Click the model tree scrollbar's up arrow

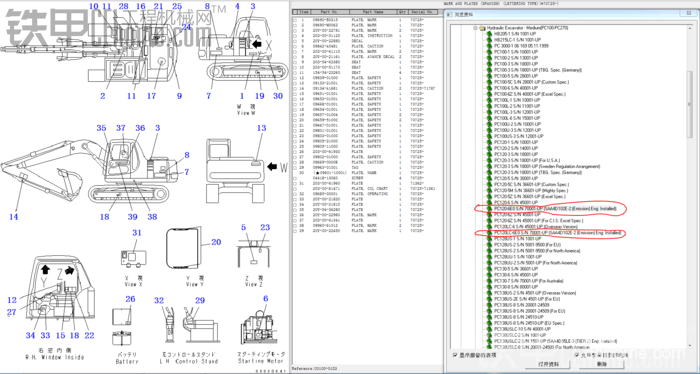pos(690,28)
